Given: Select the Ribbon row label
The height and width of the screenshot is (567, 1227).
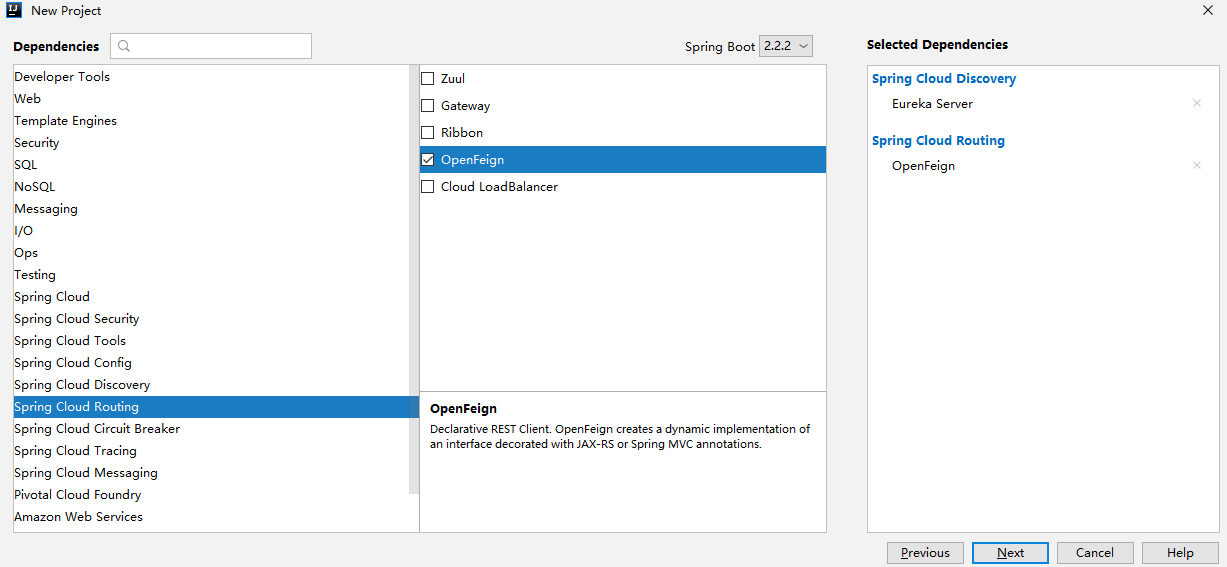Looking at the screenshot, I should pos(462,133).
